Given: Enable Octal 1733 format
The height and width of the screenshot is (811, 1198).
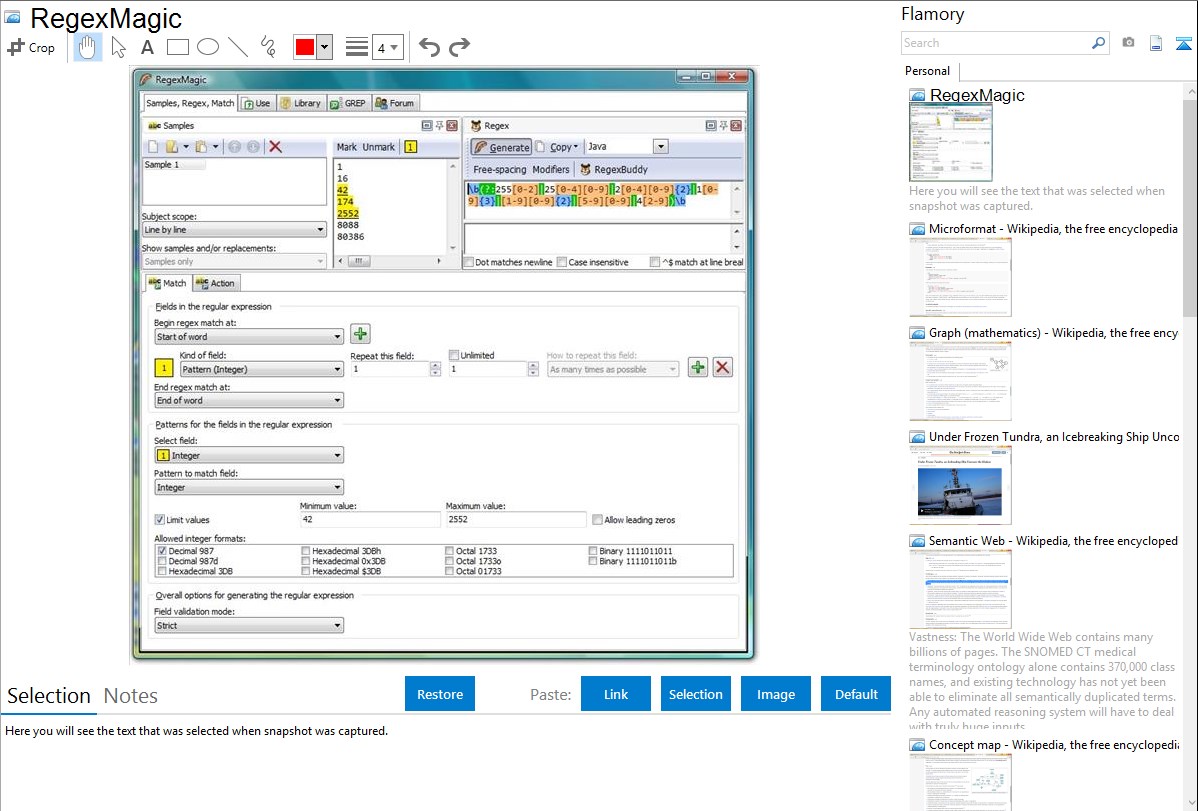Looking at the screenshot, I should [449, 550].
